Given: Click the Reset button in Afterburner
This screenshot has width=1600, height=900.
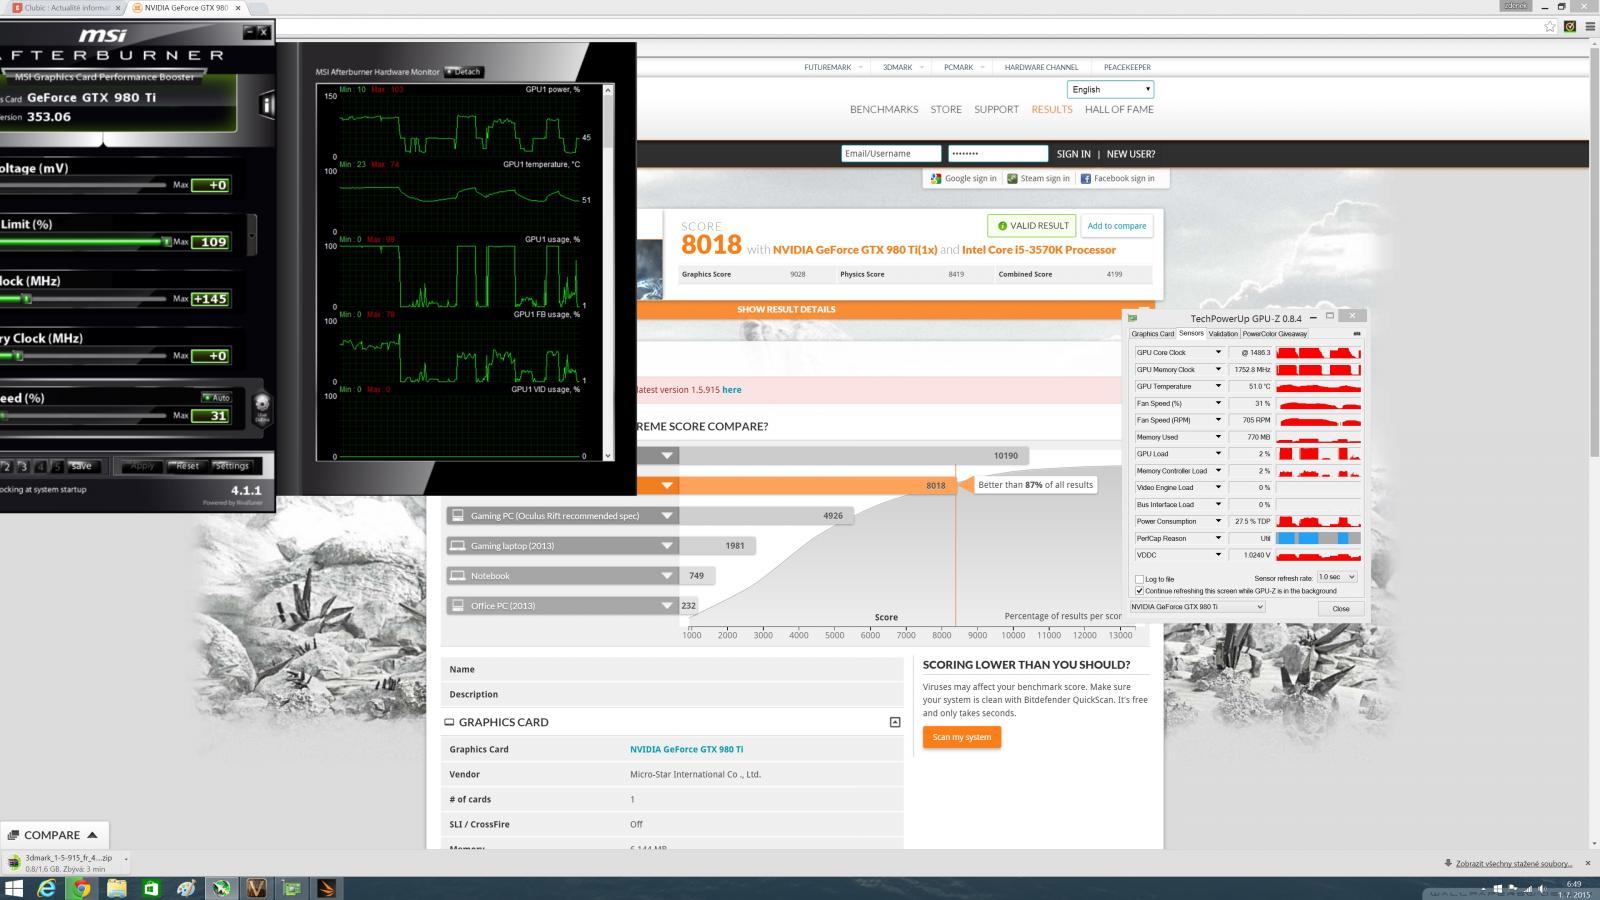Looking at the screenshot, I should (187, 466).
